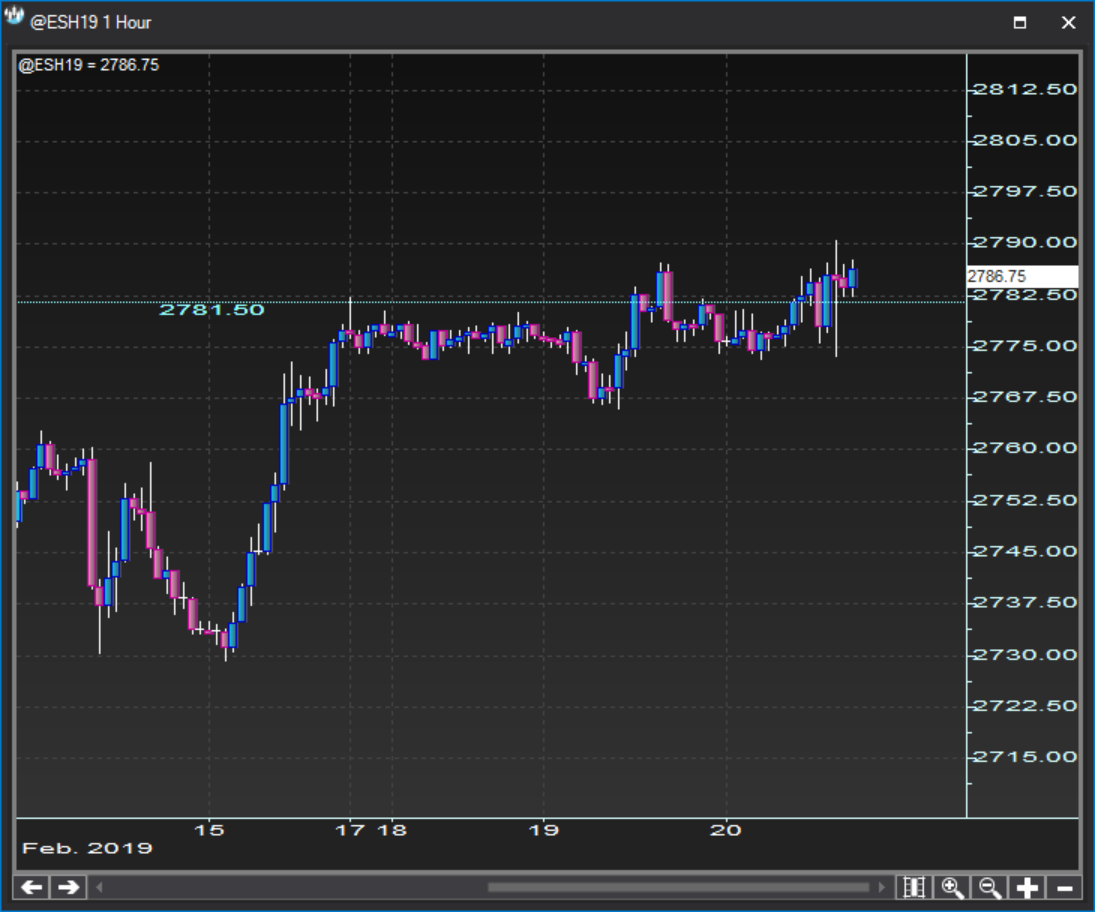Click date label 20 on time axis
The height and width of the screenshot is (912, 1095).
pyautogui.click(x=726, y=830)
